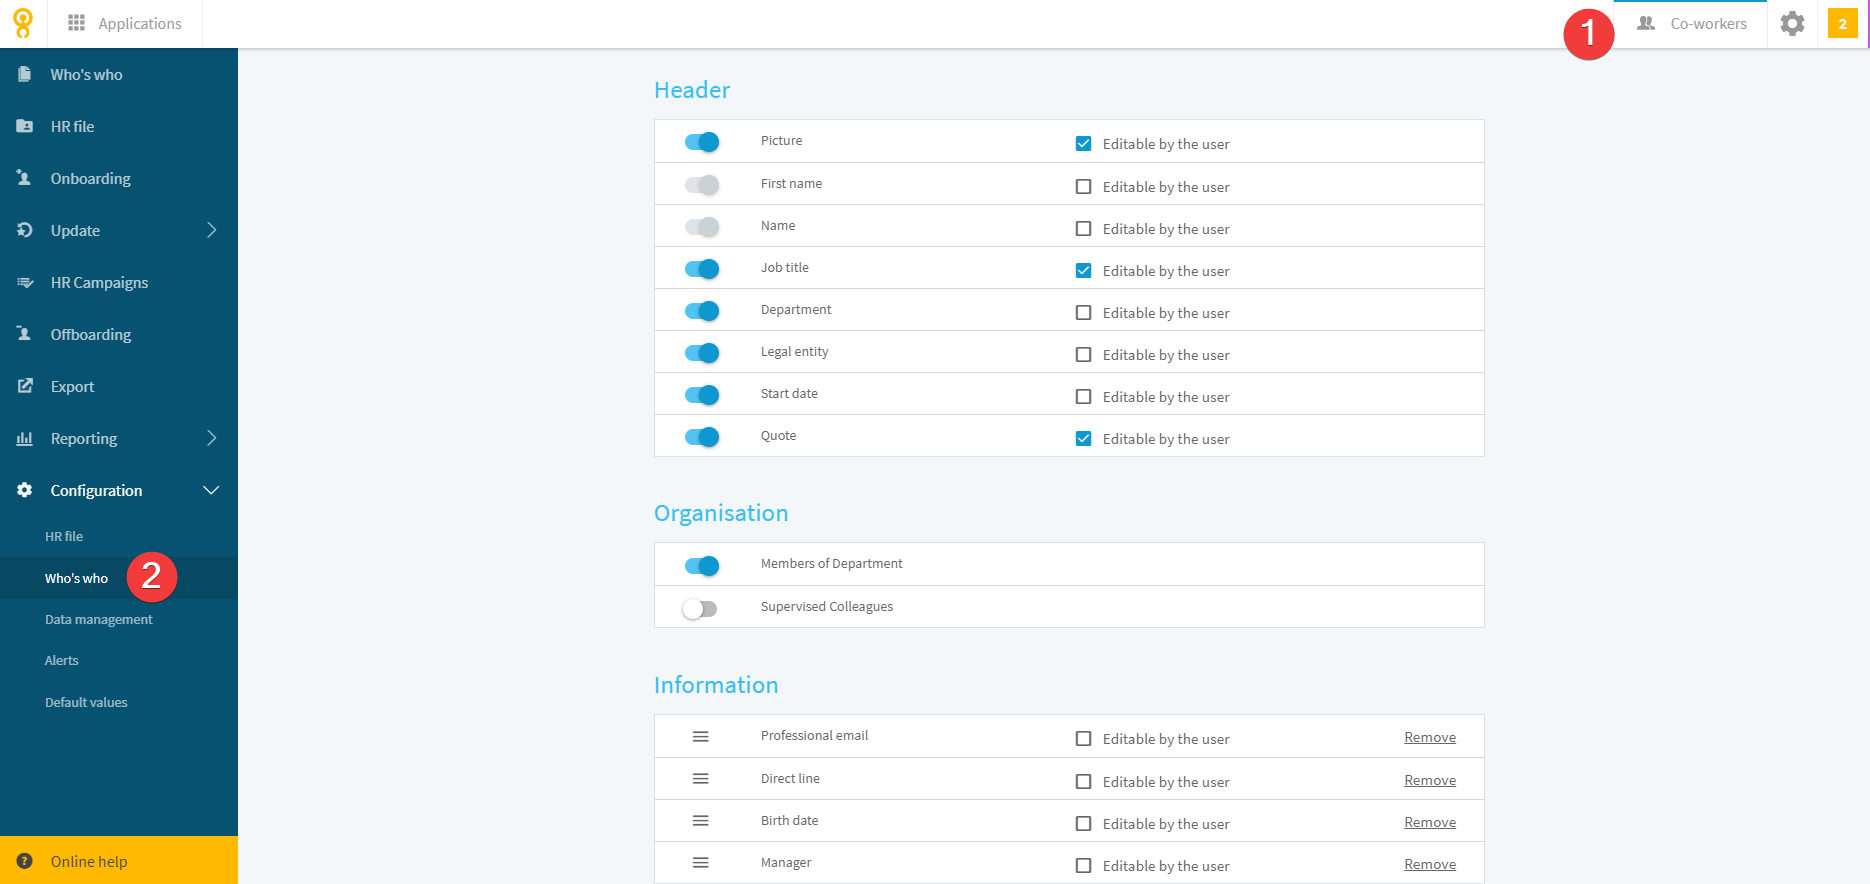The height and width of the screenshot is (884, 1870).
Task: Open the yellow notifications badge showing 2
Action: 1842,24
